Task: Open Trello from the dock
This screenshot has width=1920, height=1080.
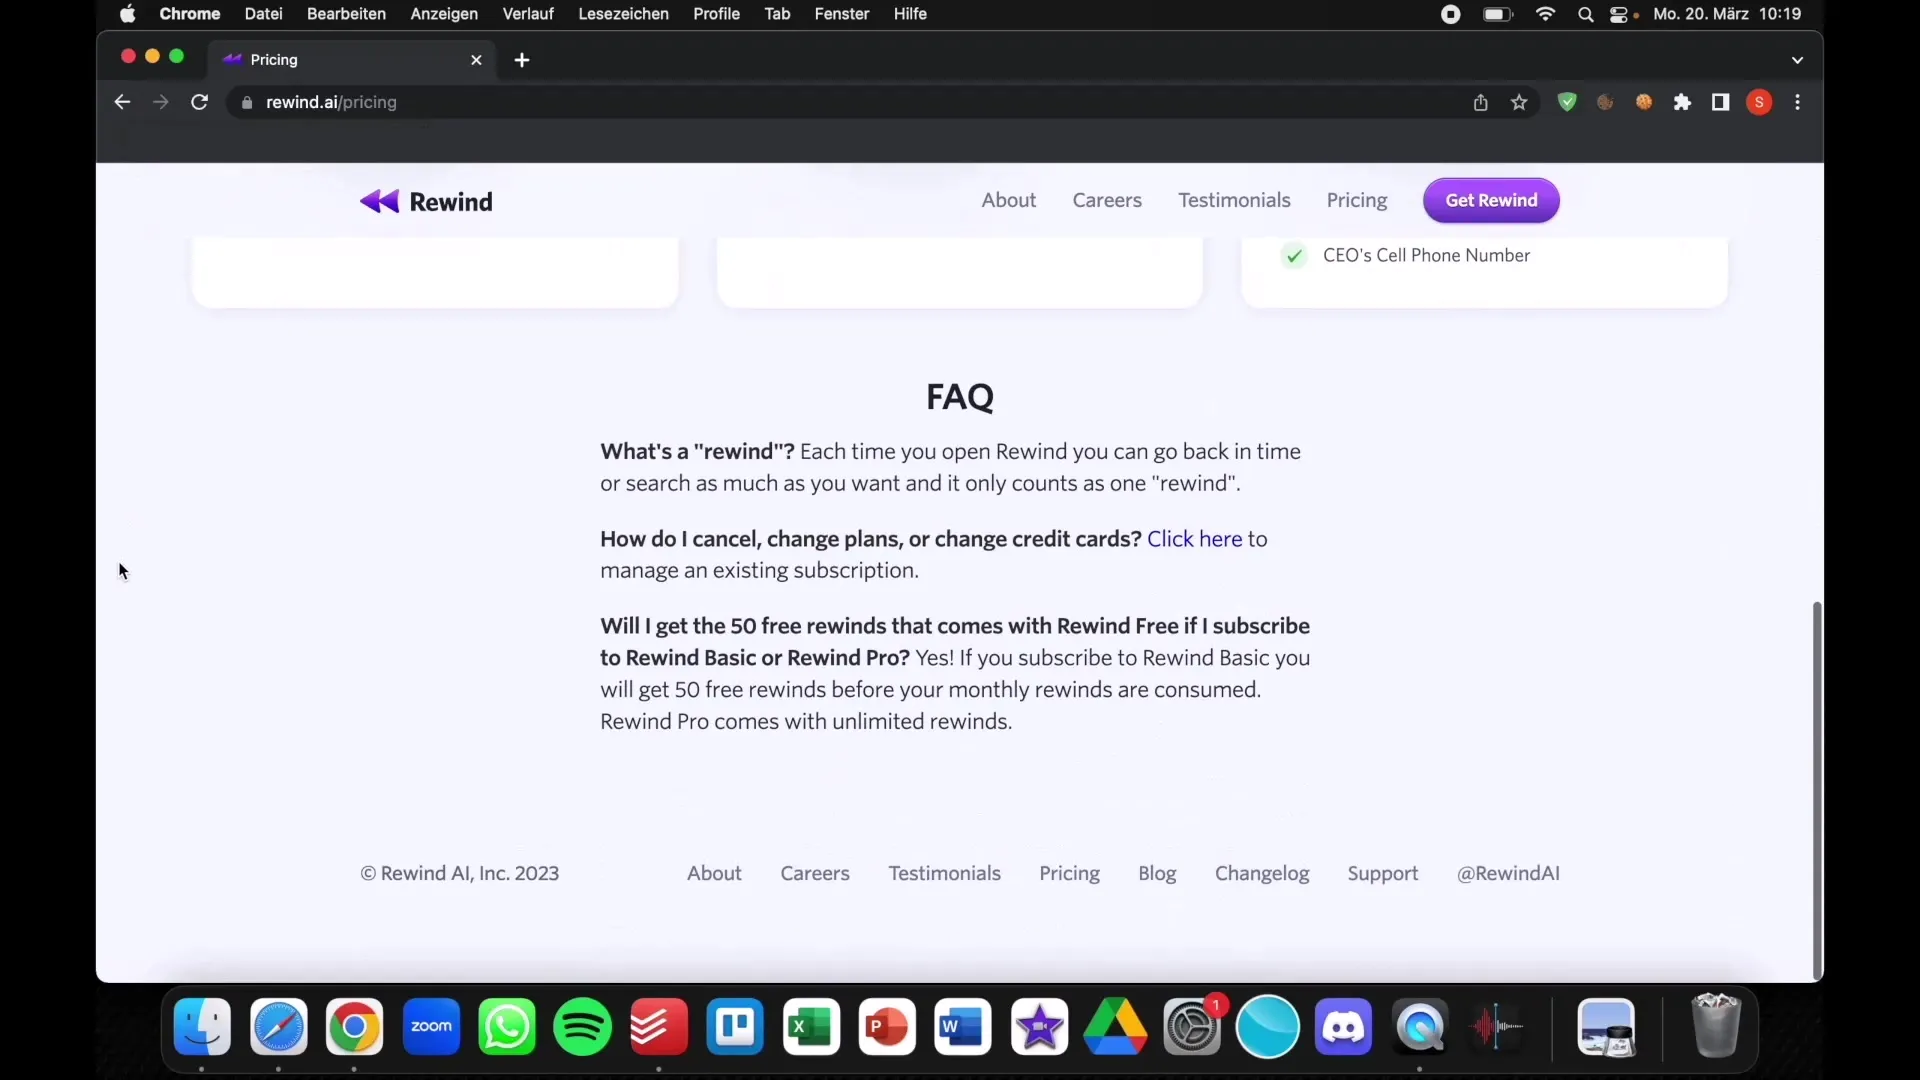Action: click(736, 1026)
